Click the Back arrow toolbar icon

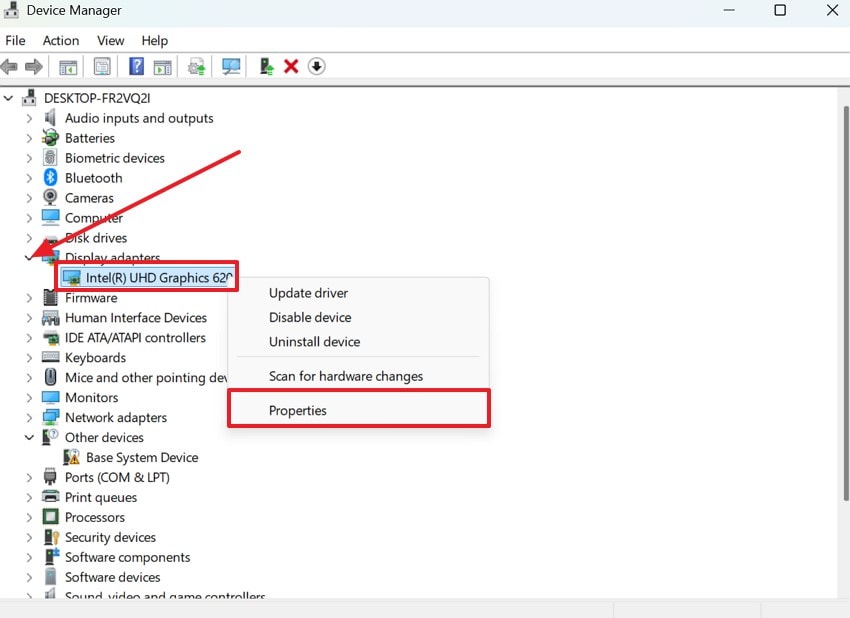(x=9, y=67)
